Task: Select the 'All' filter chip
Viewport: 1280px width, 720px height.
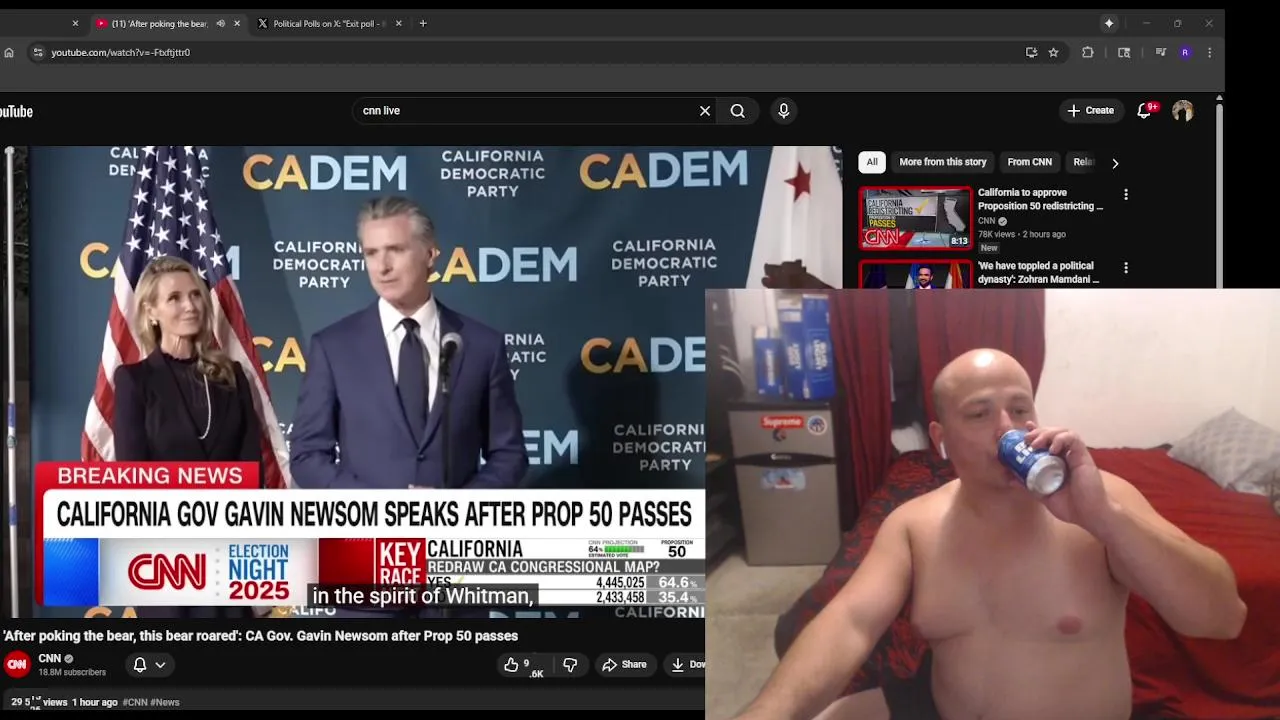Action: pyautogui.click(x=872, y=162)
